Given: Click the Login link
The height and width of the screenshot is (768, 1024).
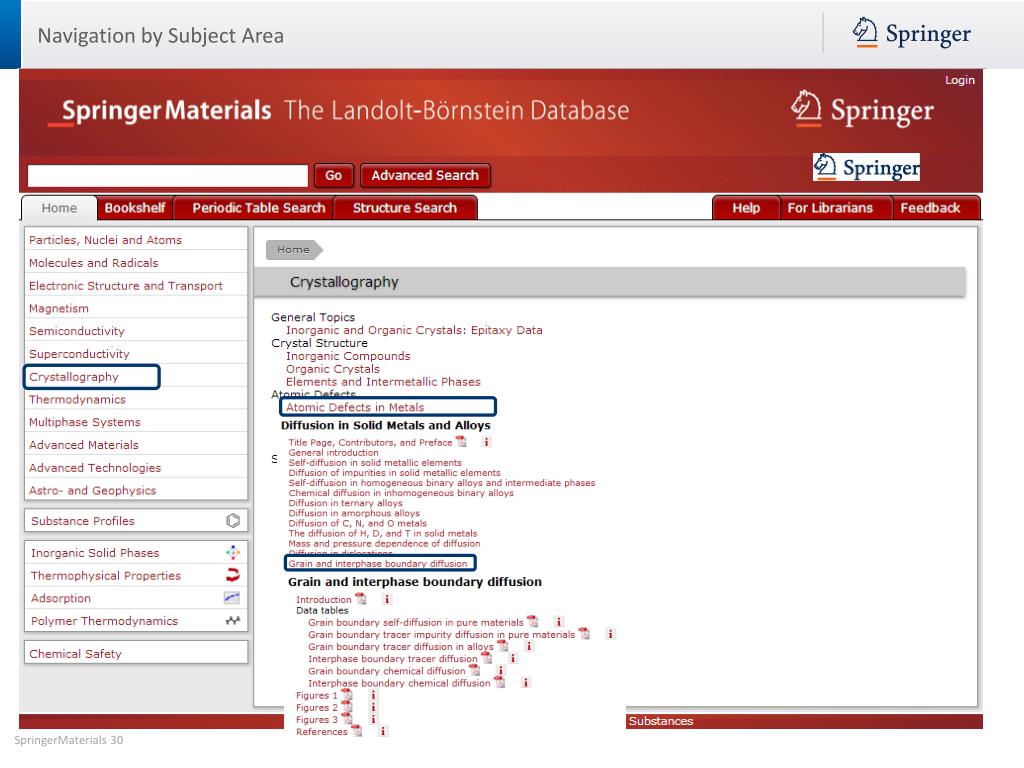Looking at the screenshot, I should 959,80.
